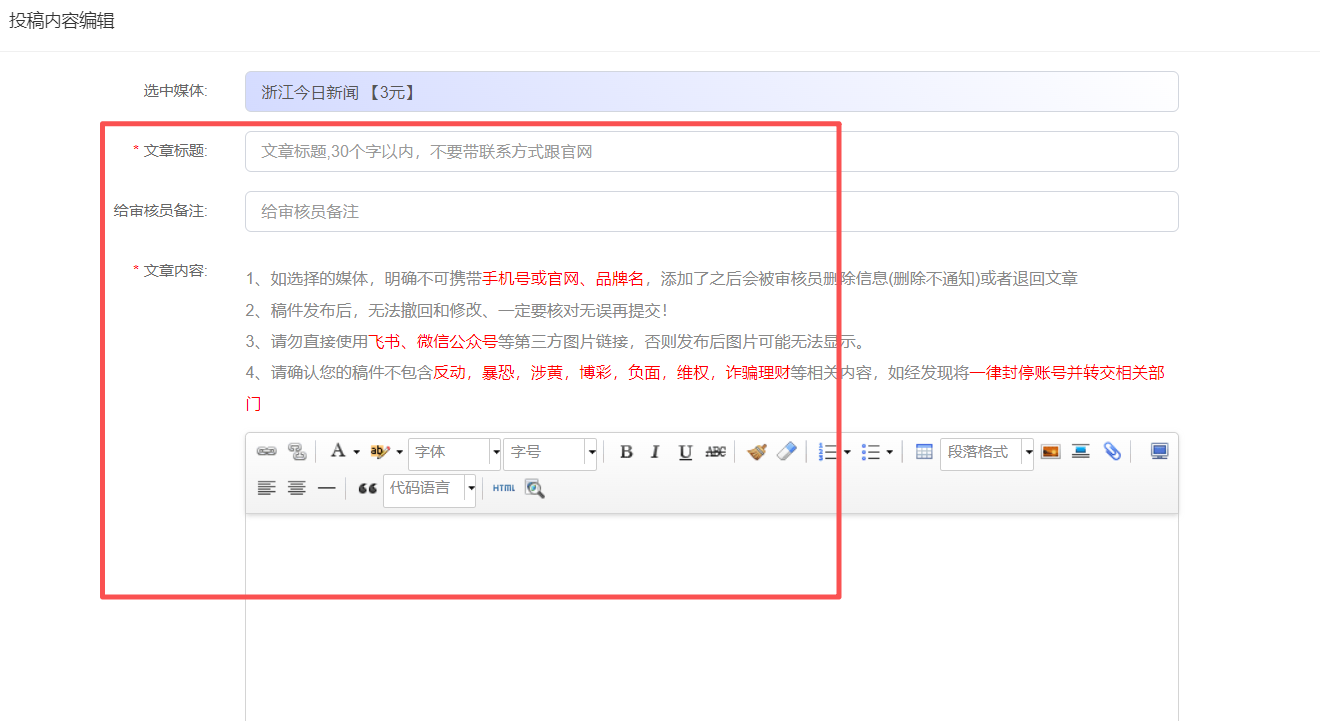Viewport: 1320px width, 721px height.
Task: Toggle bold formatting in editor
Action: click(x=626, y=452)
